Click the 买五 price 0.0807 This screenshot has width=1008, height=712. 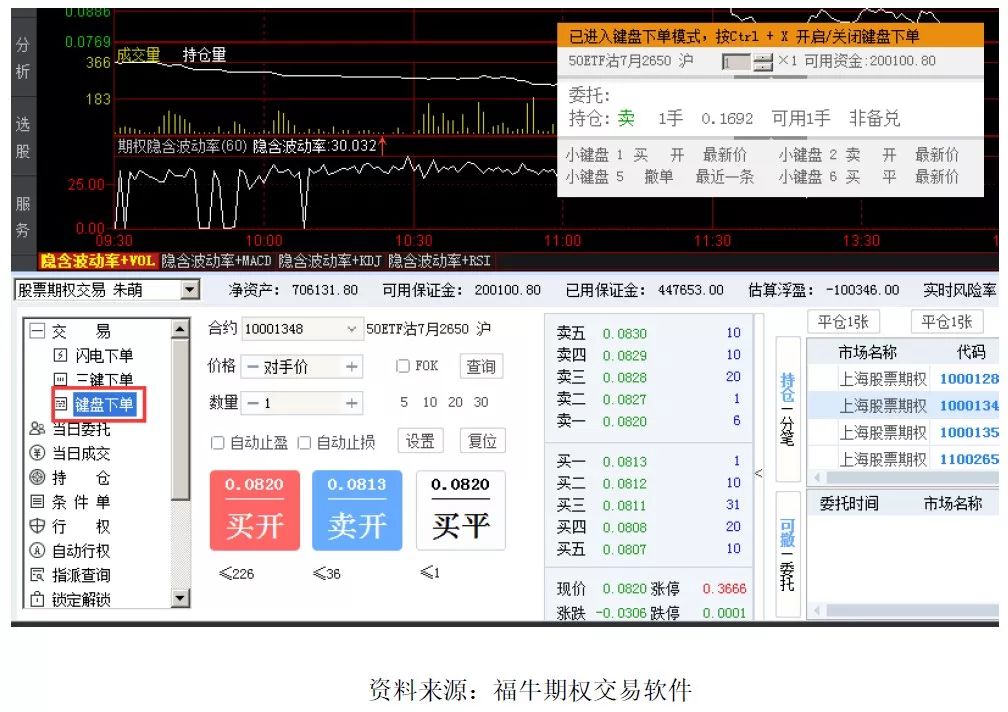[x=624, y=549]
